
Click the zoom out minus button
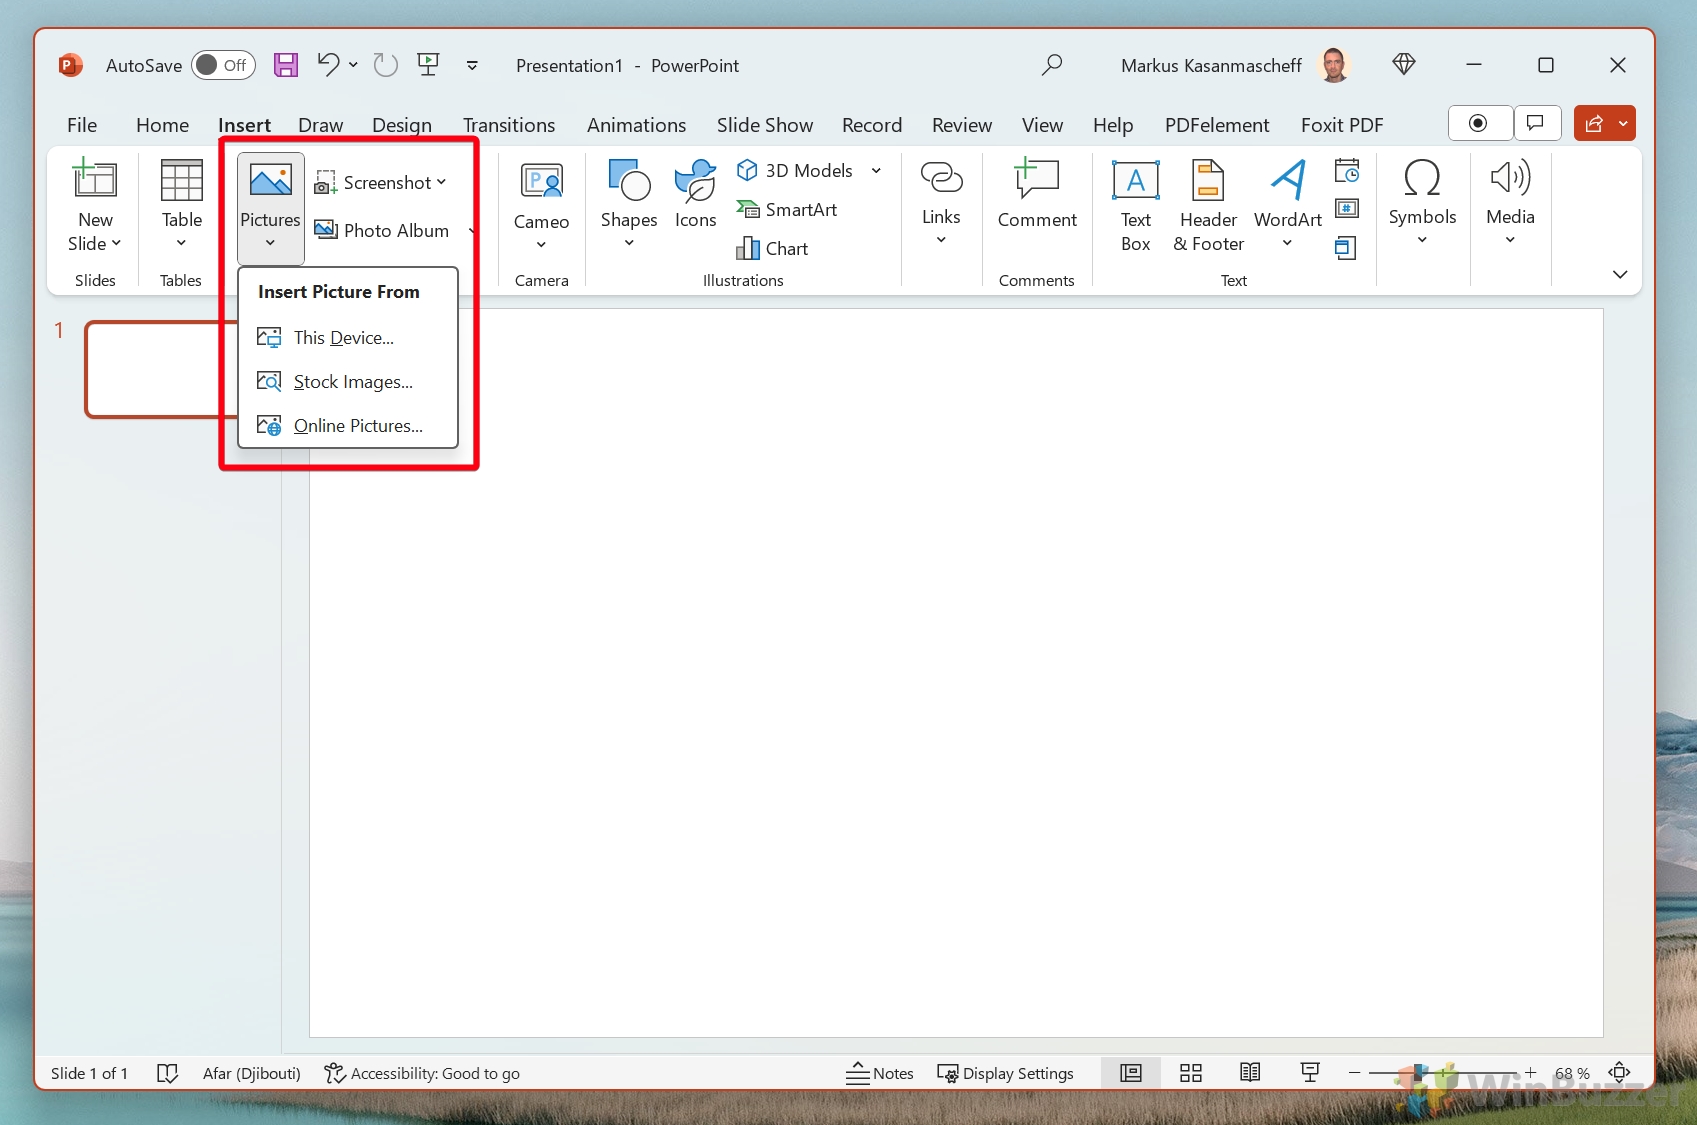click(1354, 1073)
